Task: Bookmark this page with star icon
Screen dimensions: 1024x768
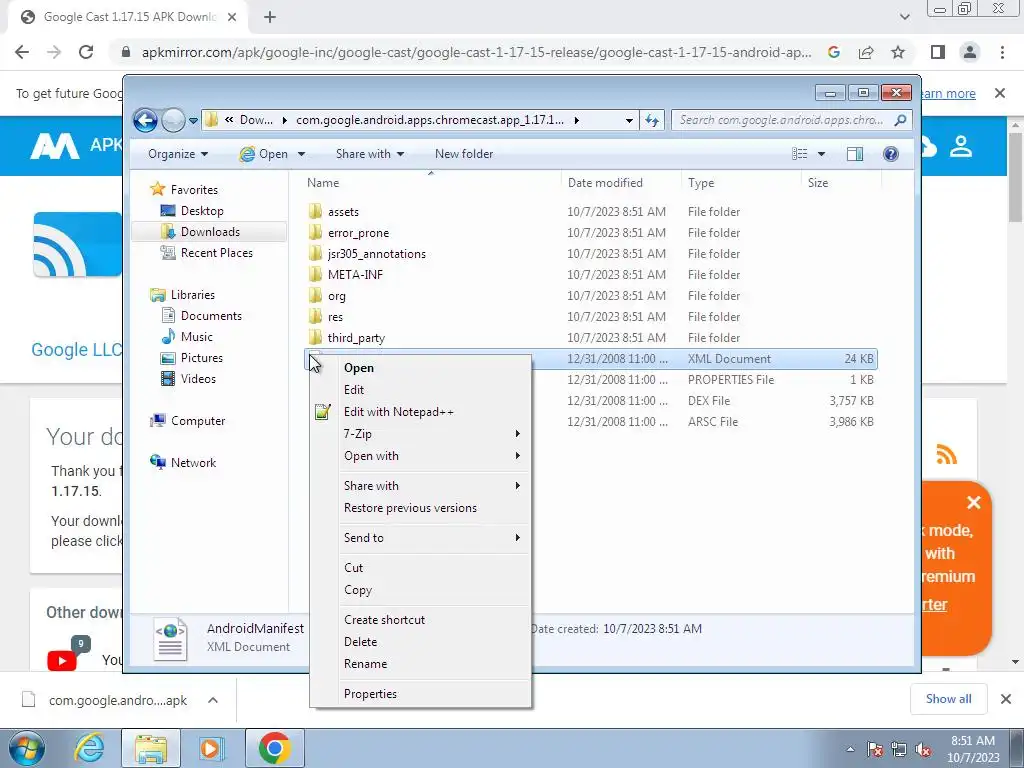Action: click(x=898, y=52)
